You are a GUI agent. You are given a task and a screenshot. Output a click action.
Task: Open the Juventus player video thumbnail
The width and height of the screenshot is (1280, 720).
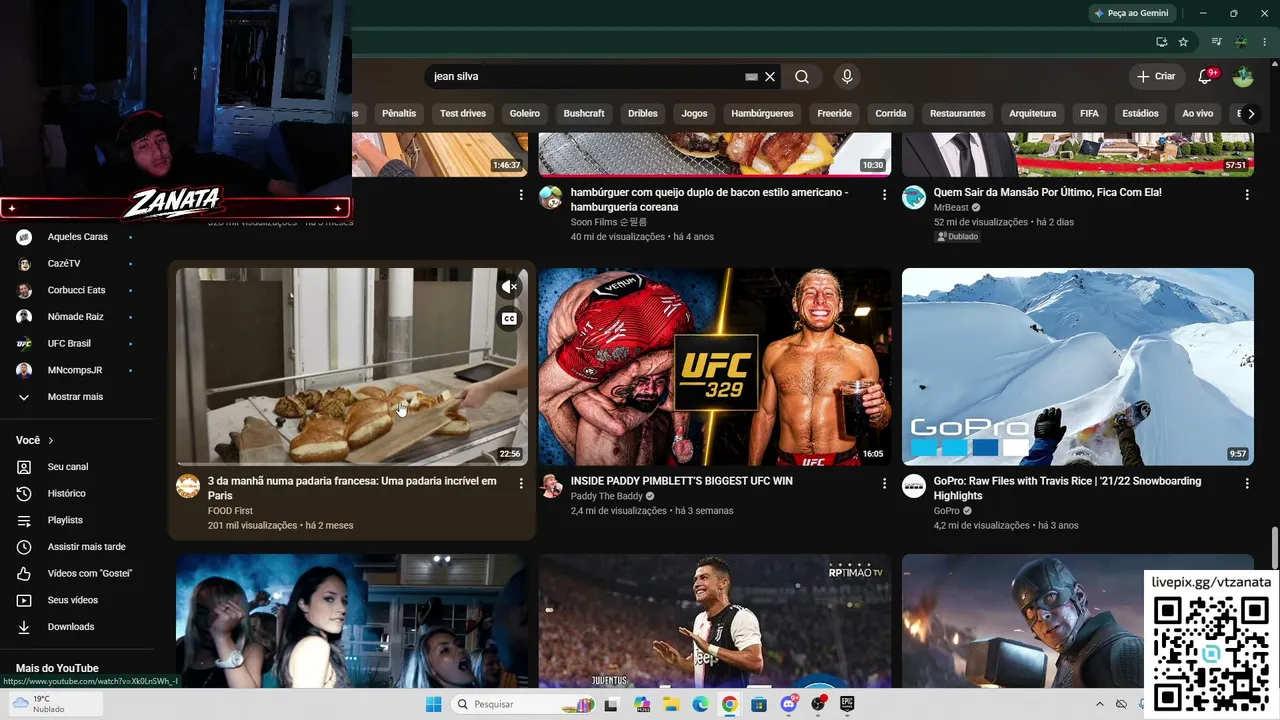tap(714, 622)
